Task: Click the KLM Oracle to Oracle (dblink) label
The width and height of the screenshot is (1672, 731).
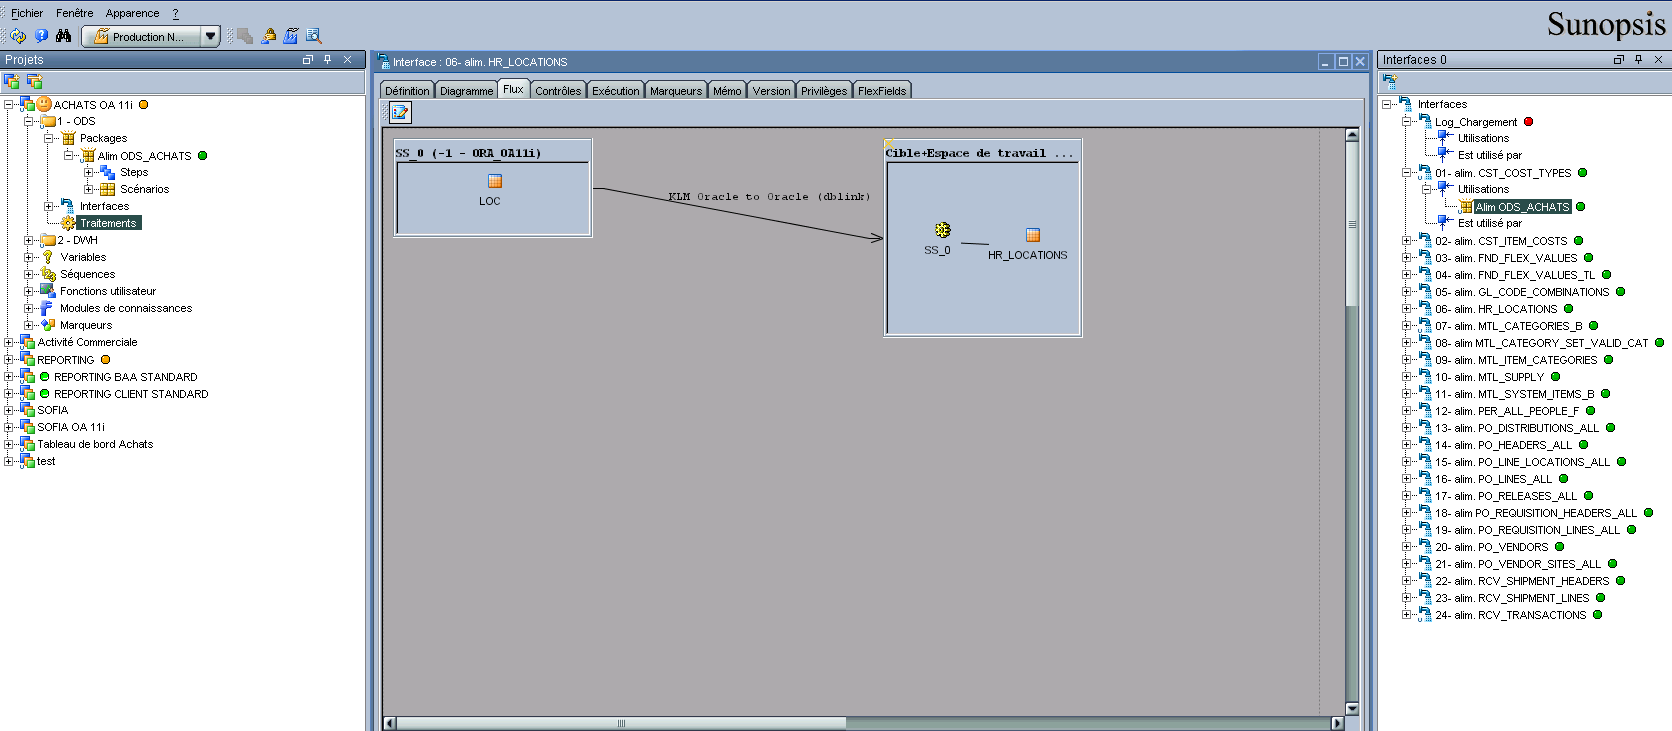Action: [769, 196]
